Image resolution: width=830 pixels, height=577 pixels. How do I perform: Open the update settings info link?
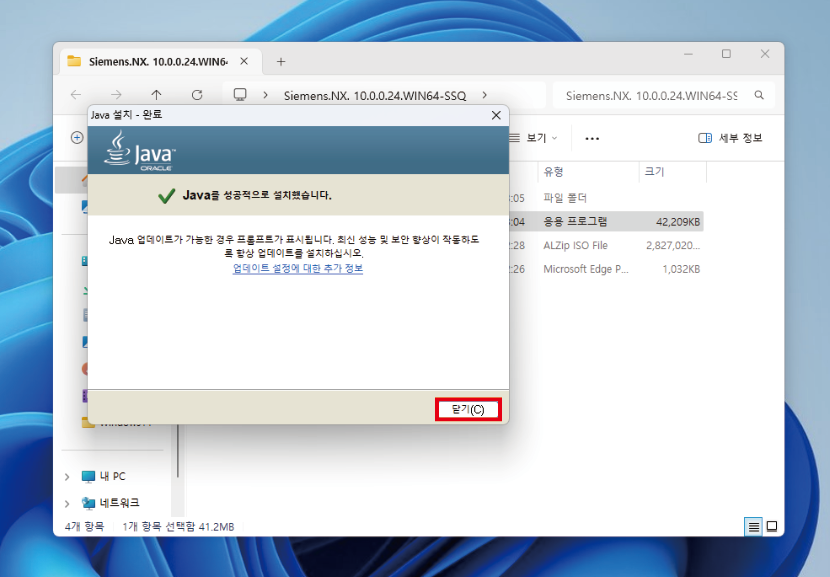[297, 268]
